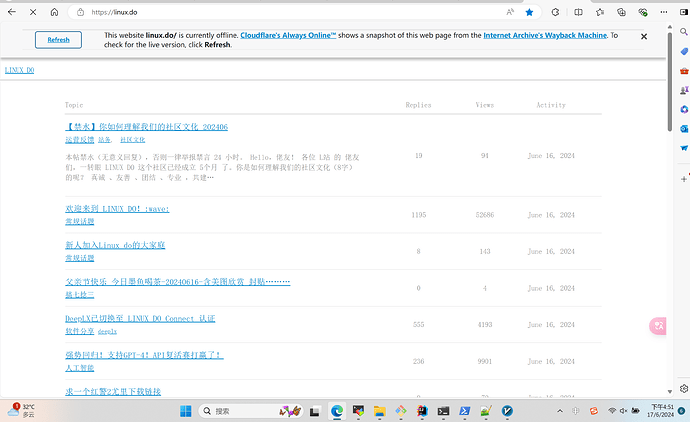Click the Views column header
The height and width of the screenshot is (422, 690).
[x=484, y=105]
